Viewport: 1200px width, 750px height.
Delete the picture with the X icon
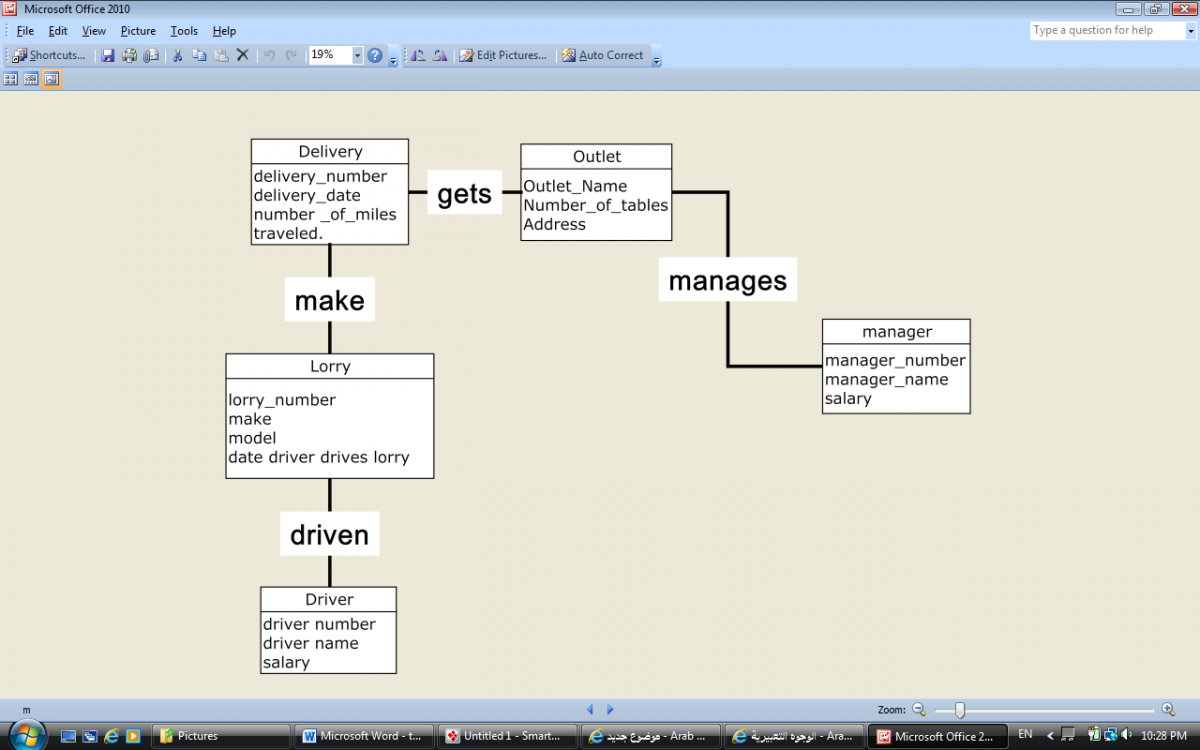(x=242, y=56)
